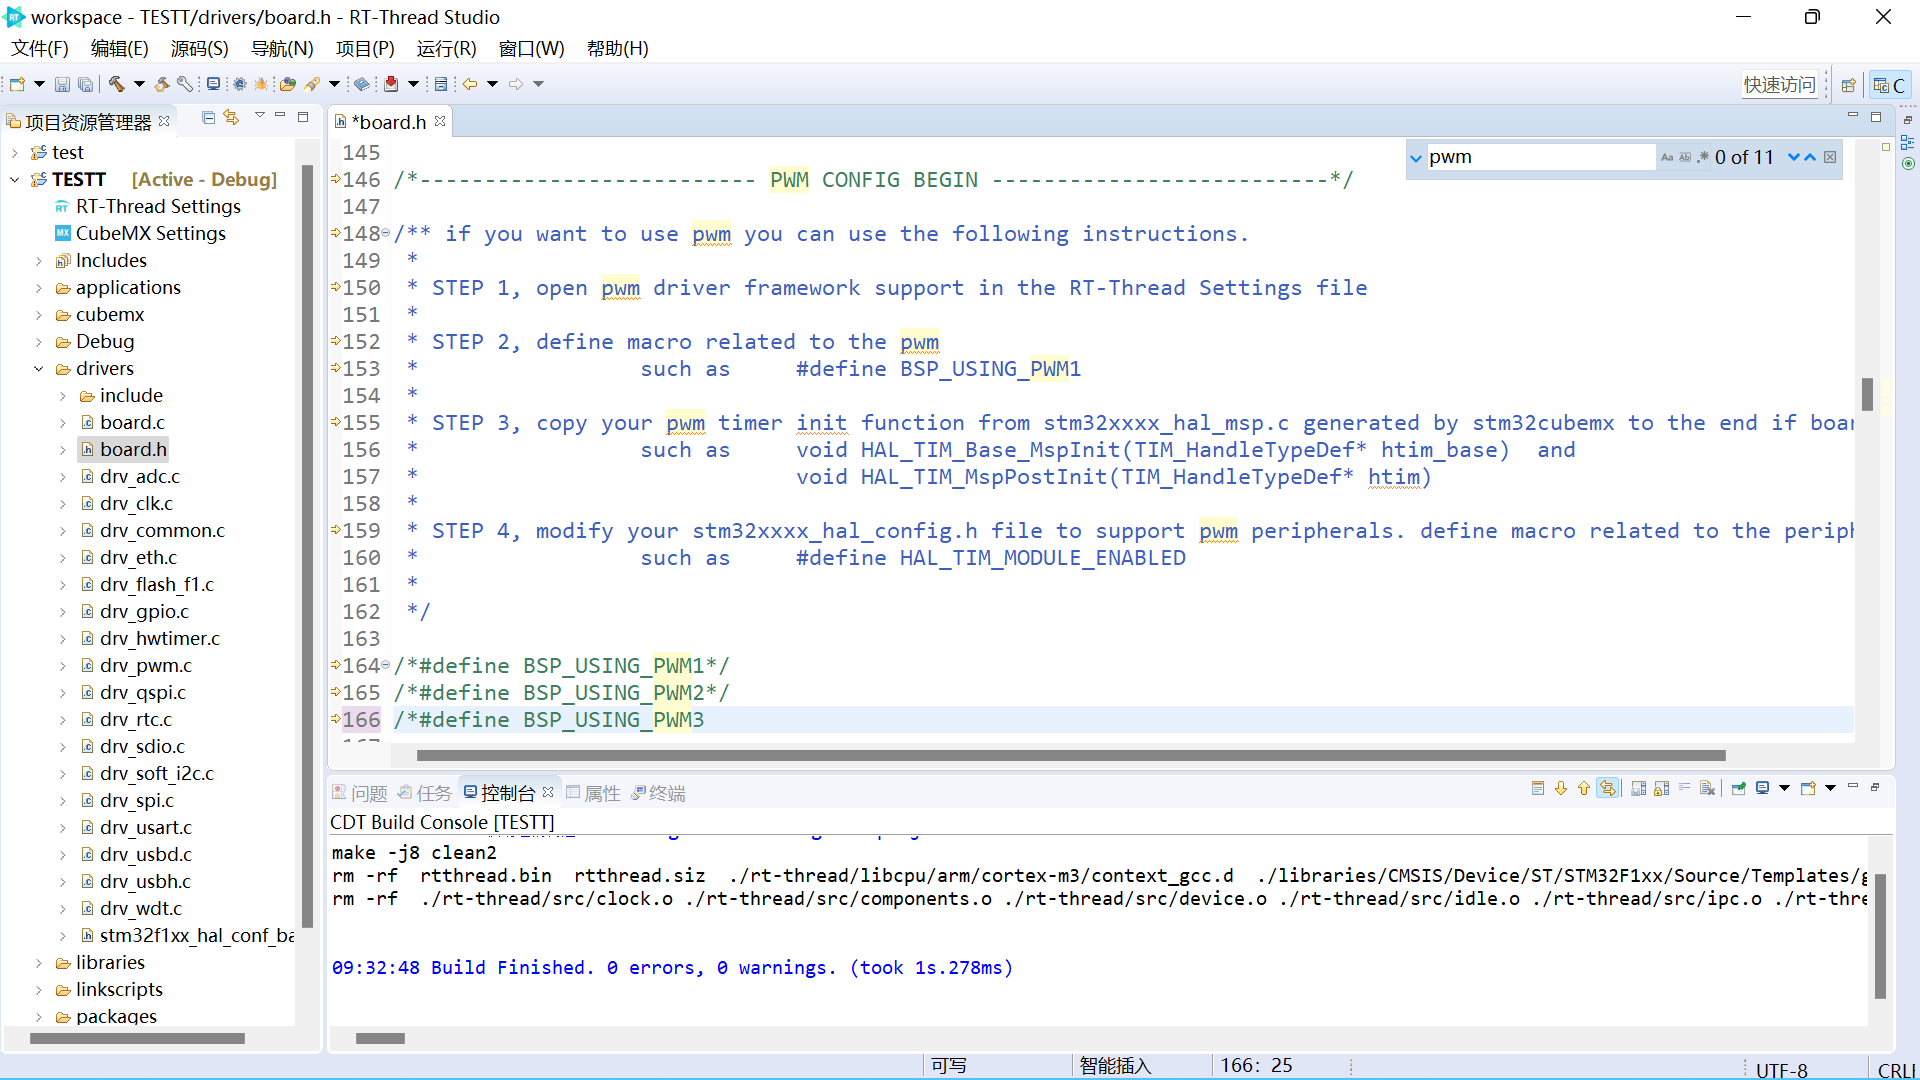This screenshot has height=1080, width=1920.
Task: Click the editor horizontal scrollbar
Action: [1070, 755]
